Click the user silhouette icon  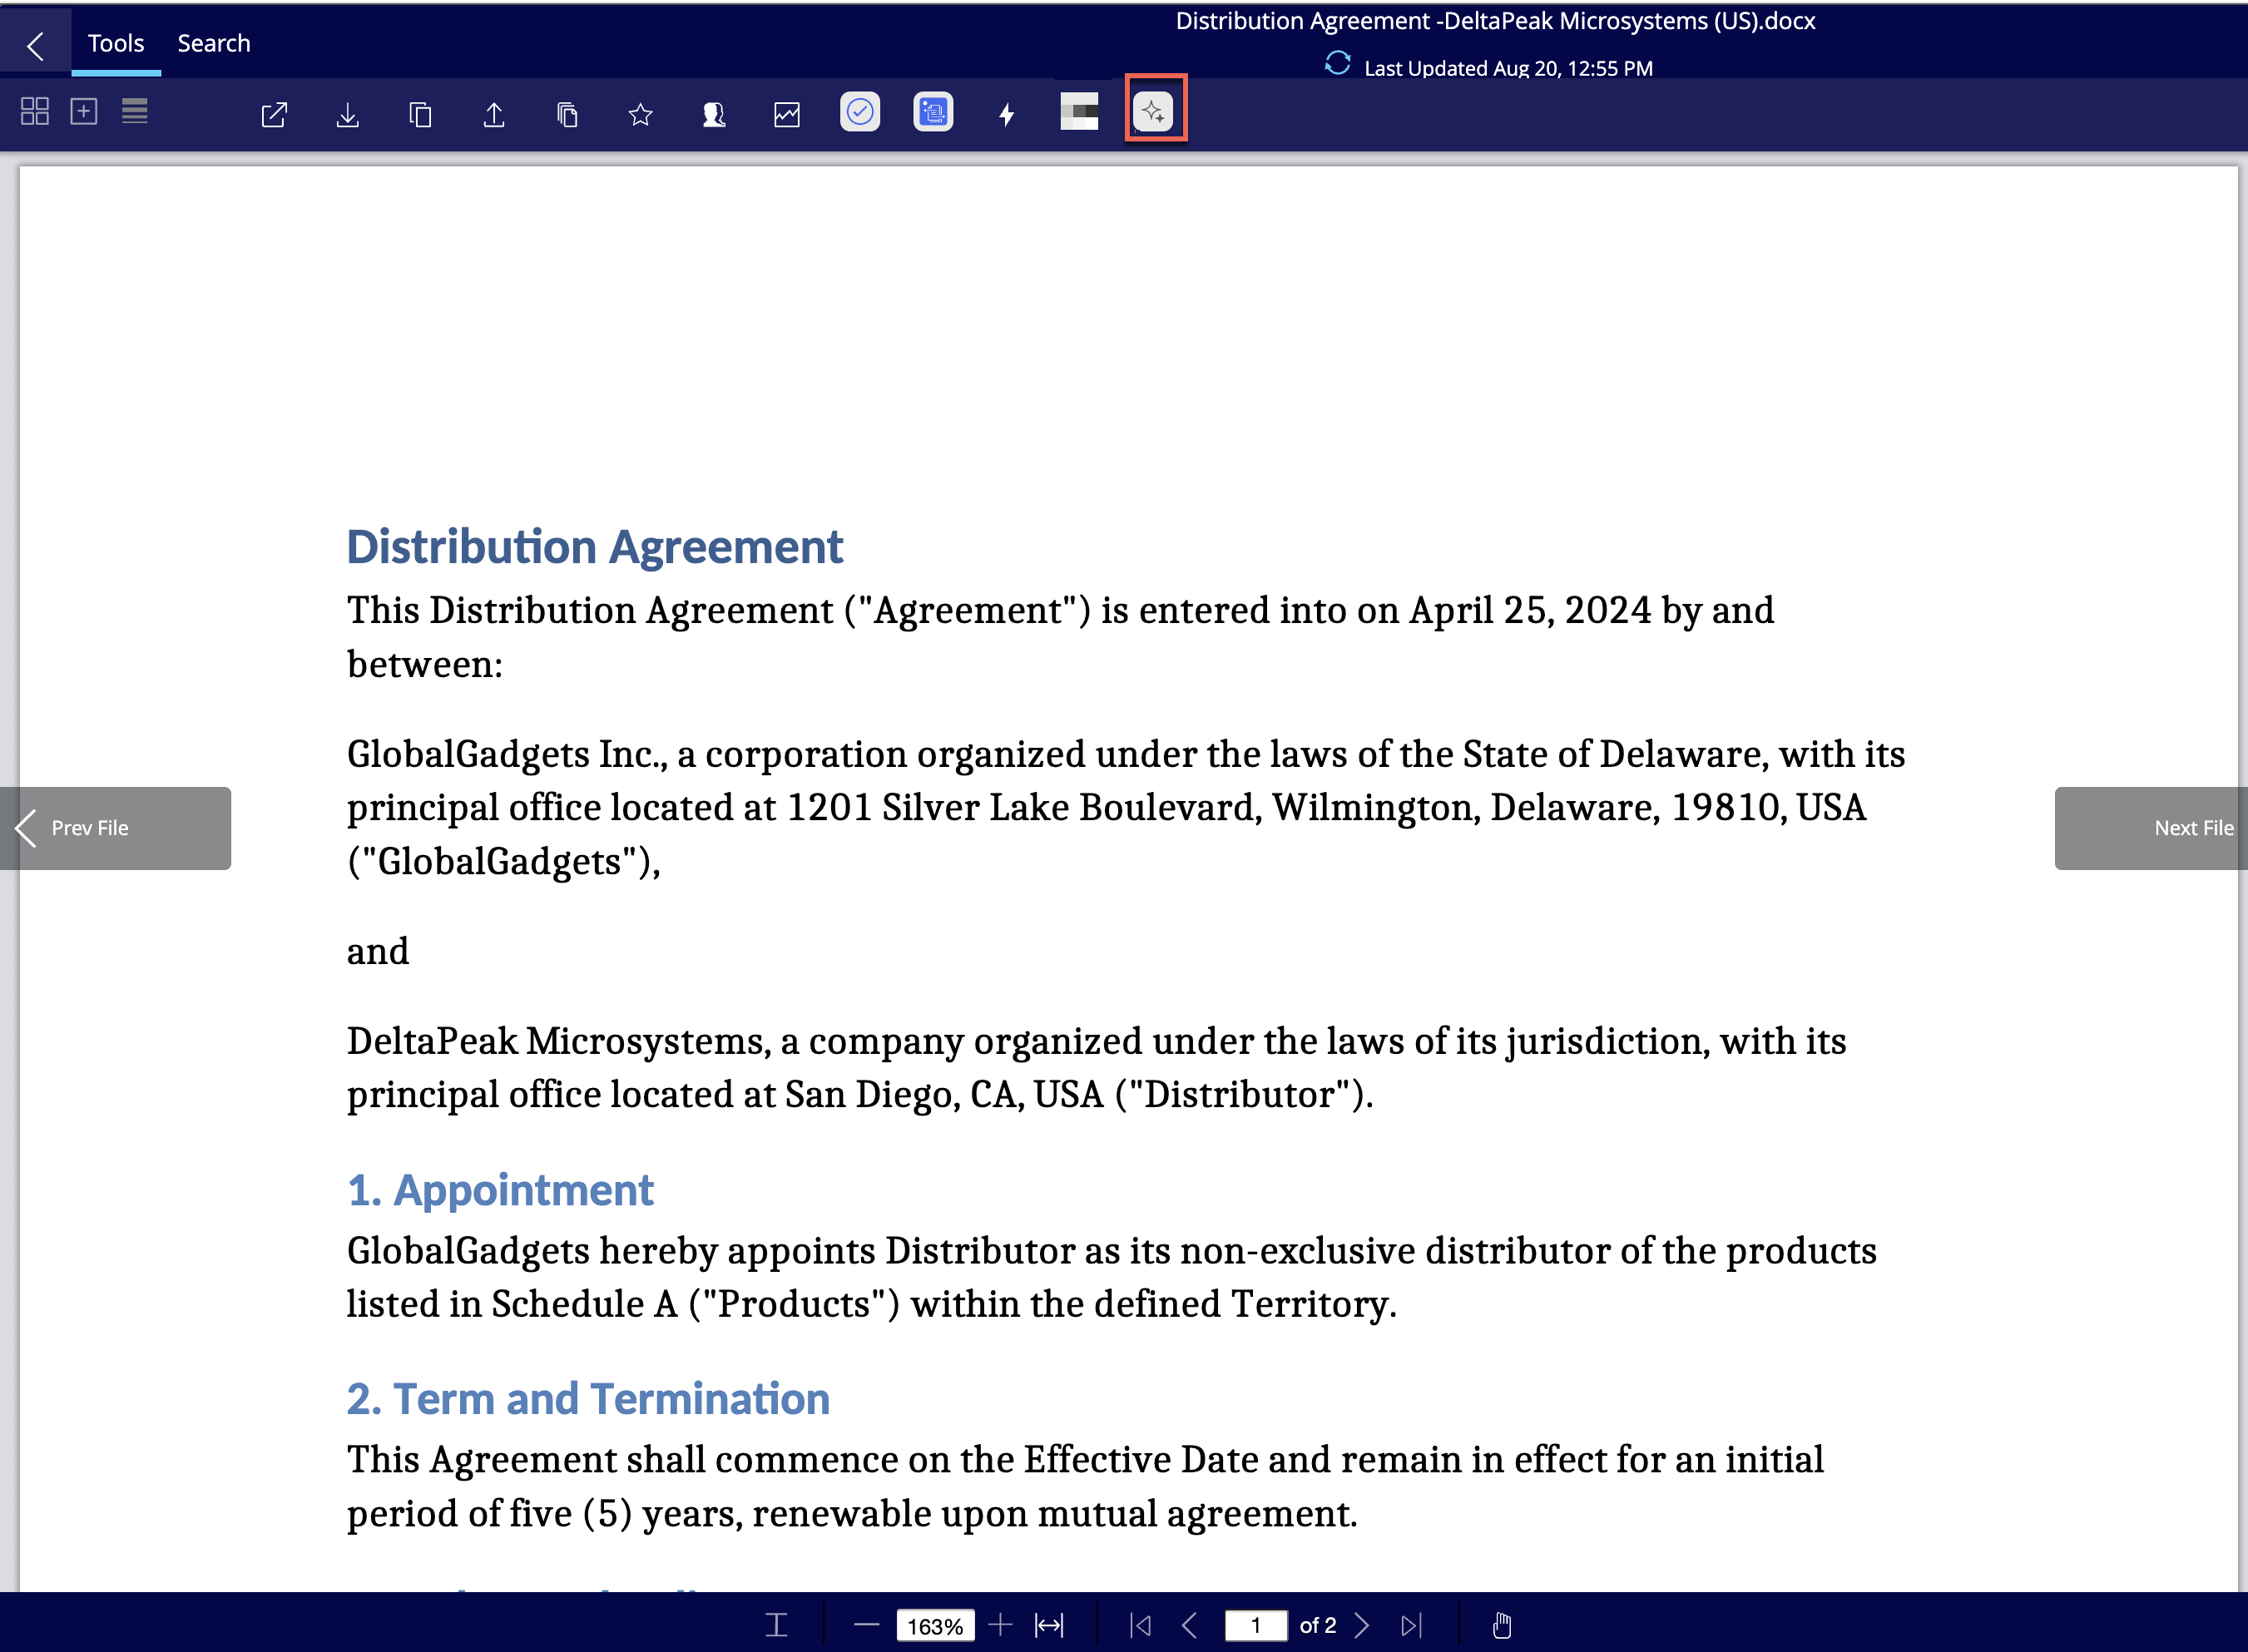[x=713, y=115]
